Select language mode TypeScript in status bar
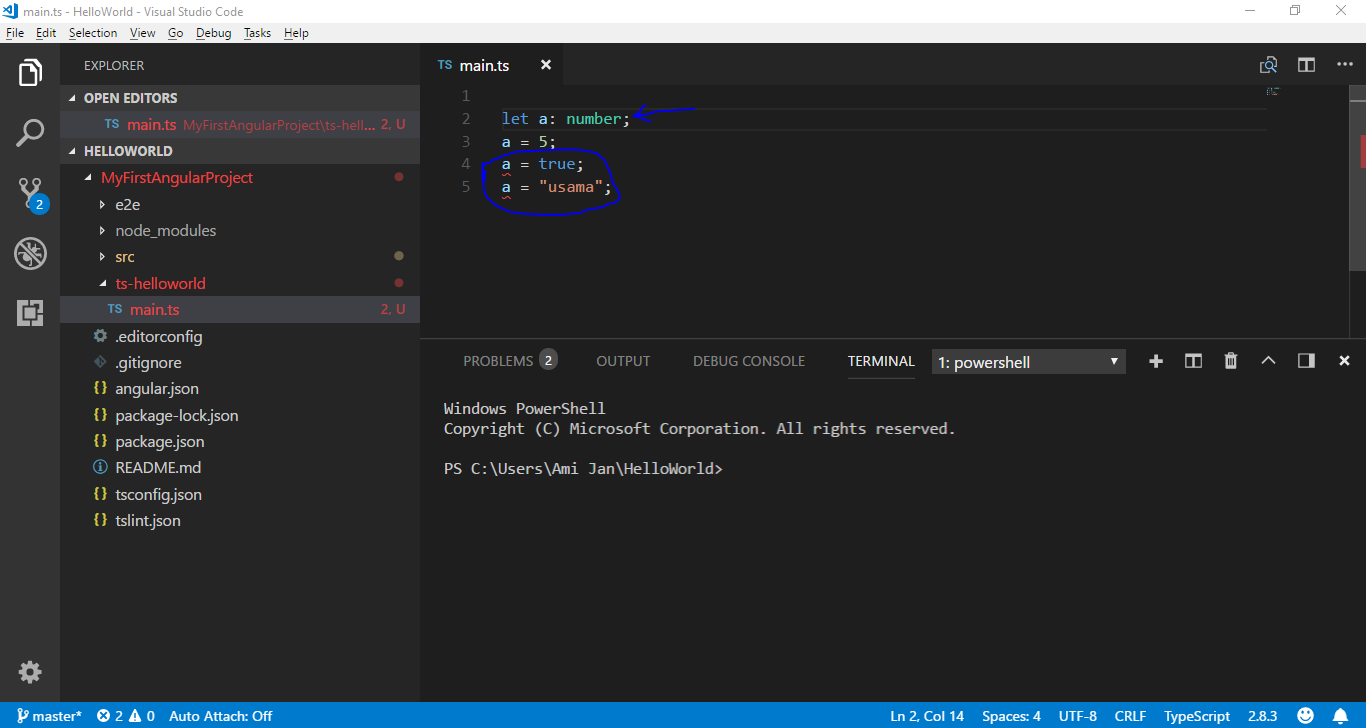 point(1197,716)
